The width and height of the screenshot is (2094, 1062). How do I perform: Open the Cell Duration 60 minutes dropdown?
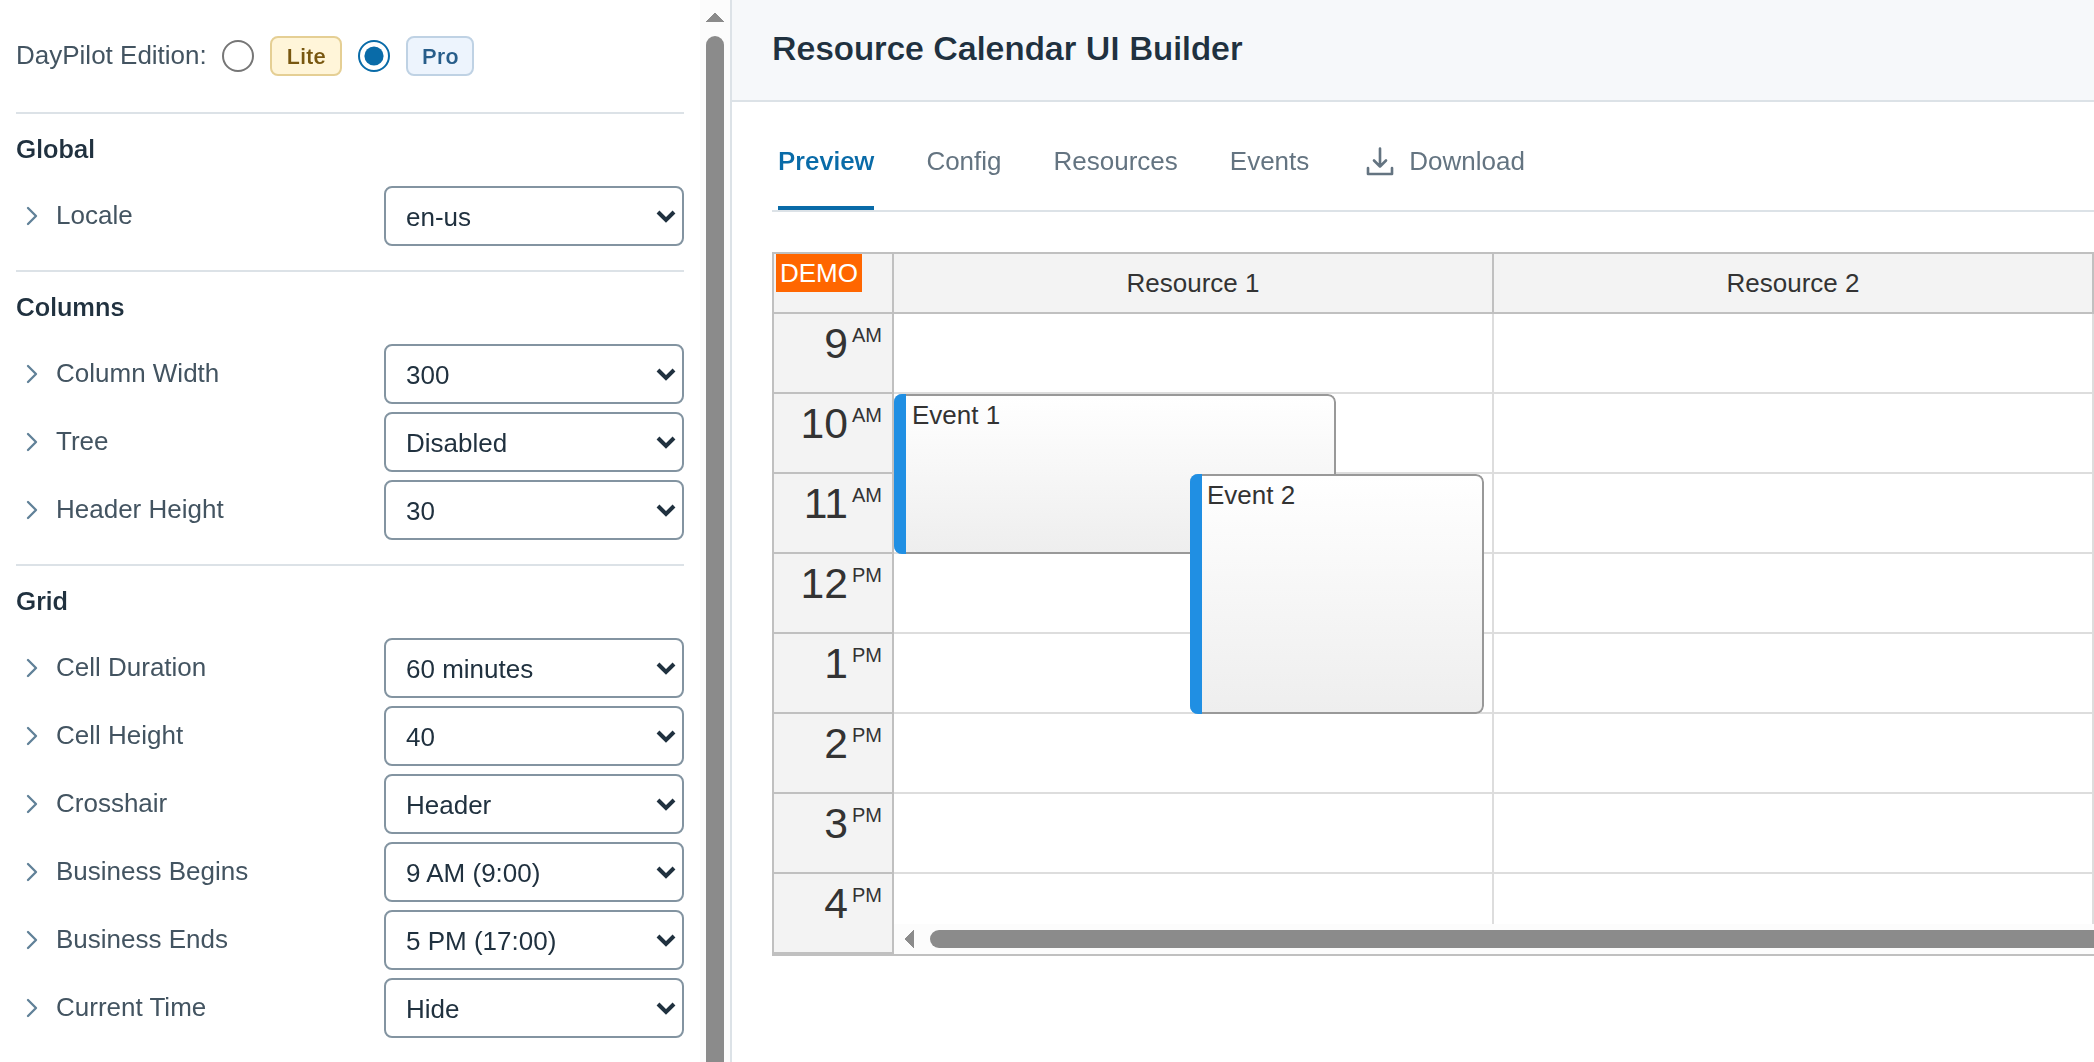tap(534, 668)
